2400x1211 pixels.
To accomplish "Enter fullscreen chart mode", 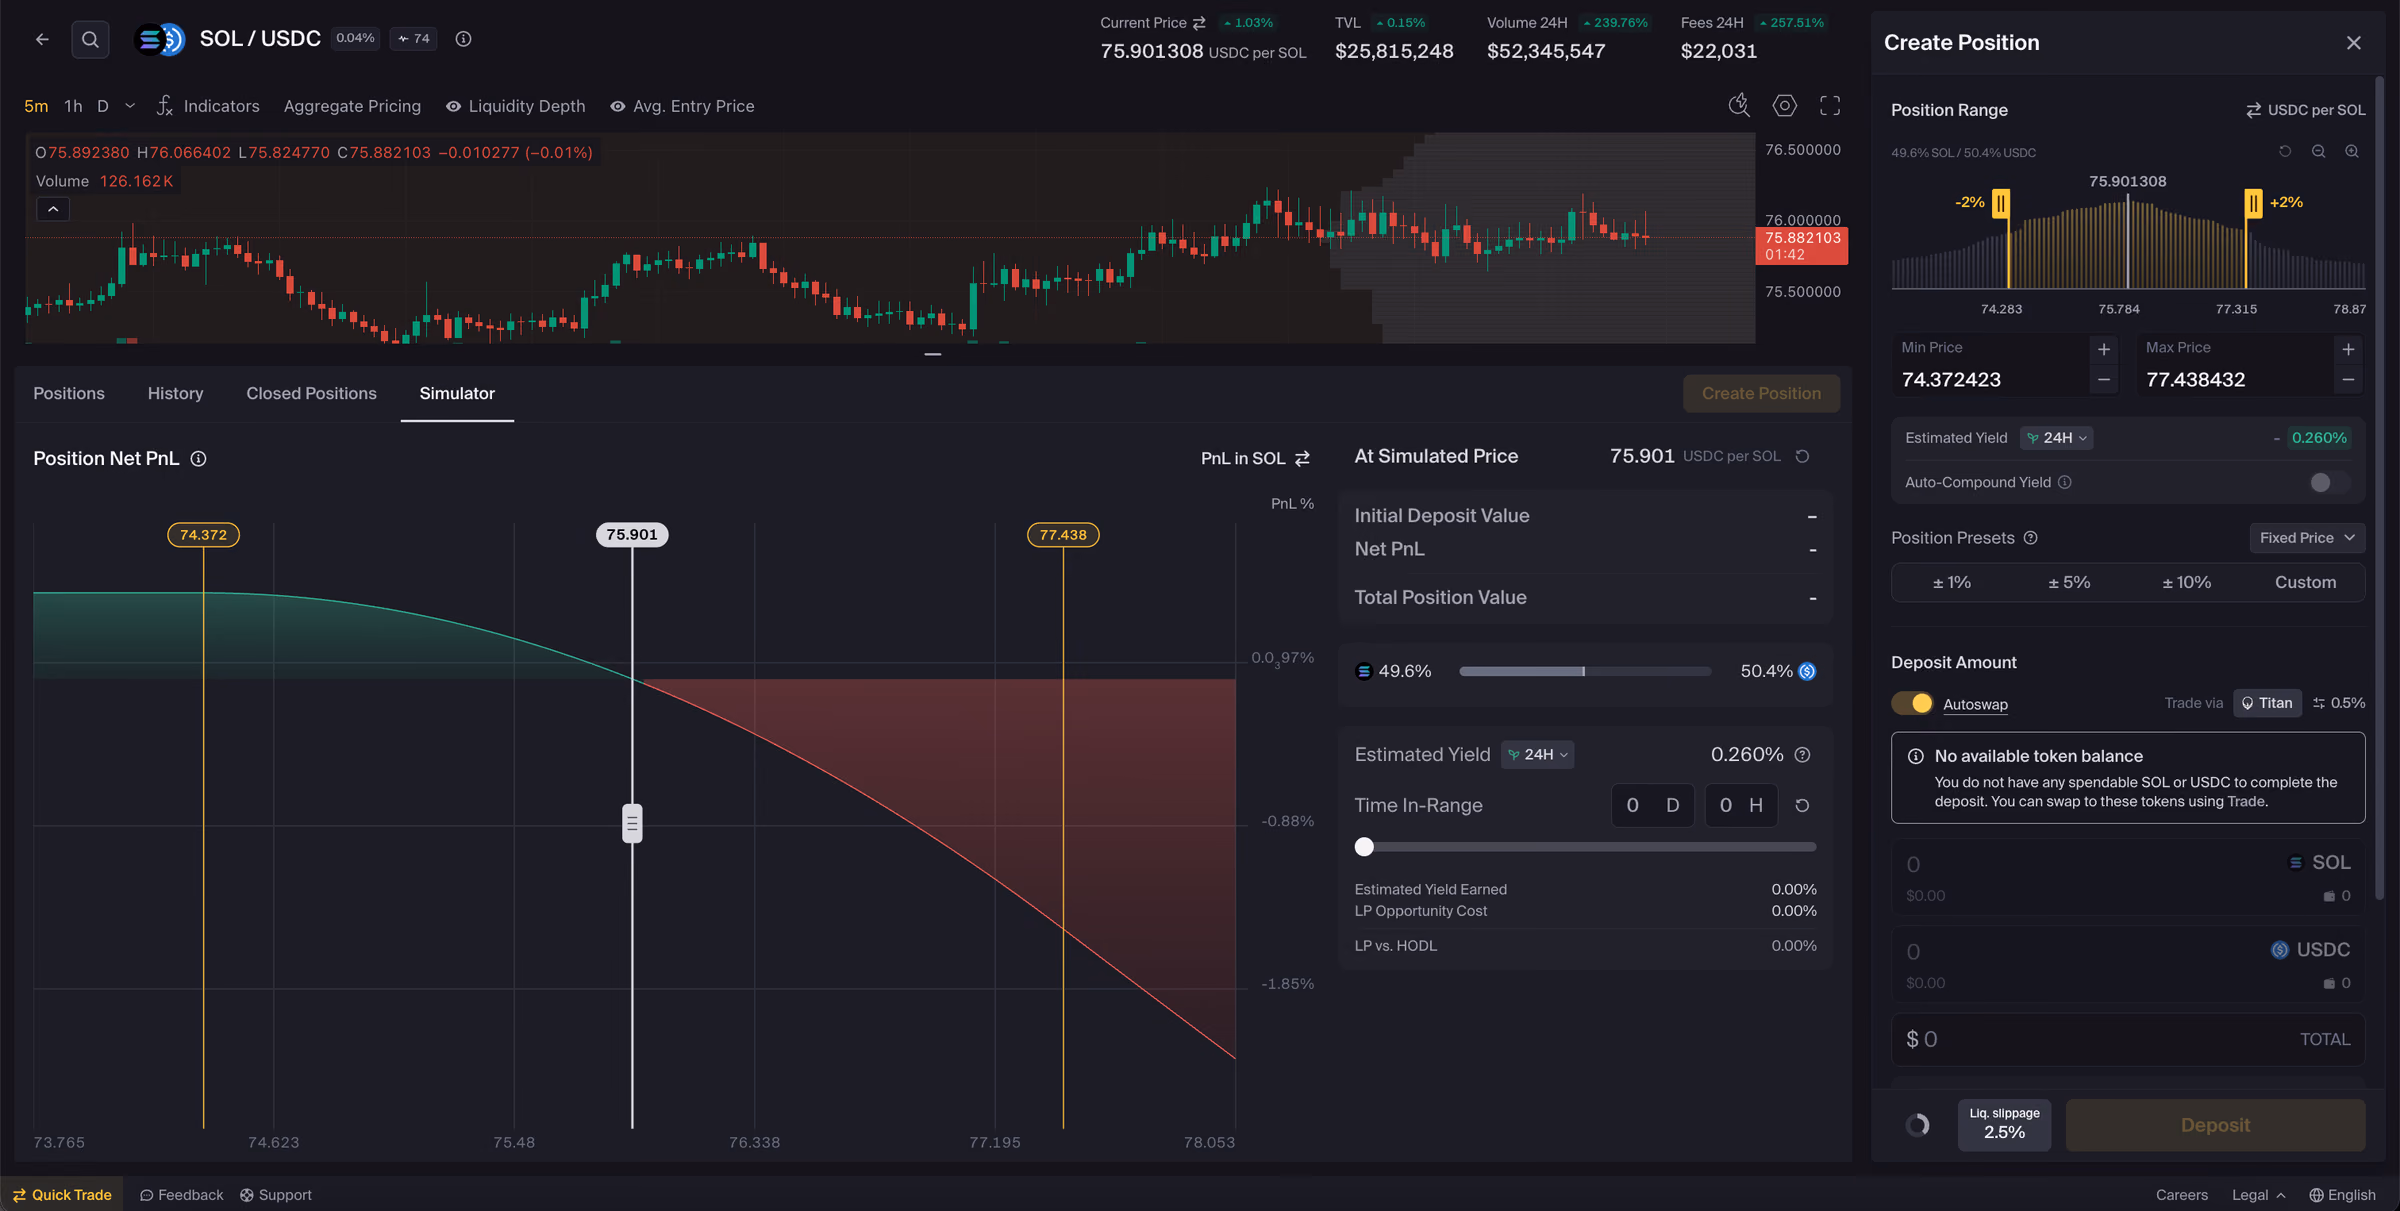I will click(1829, 105).
